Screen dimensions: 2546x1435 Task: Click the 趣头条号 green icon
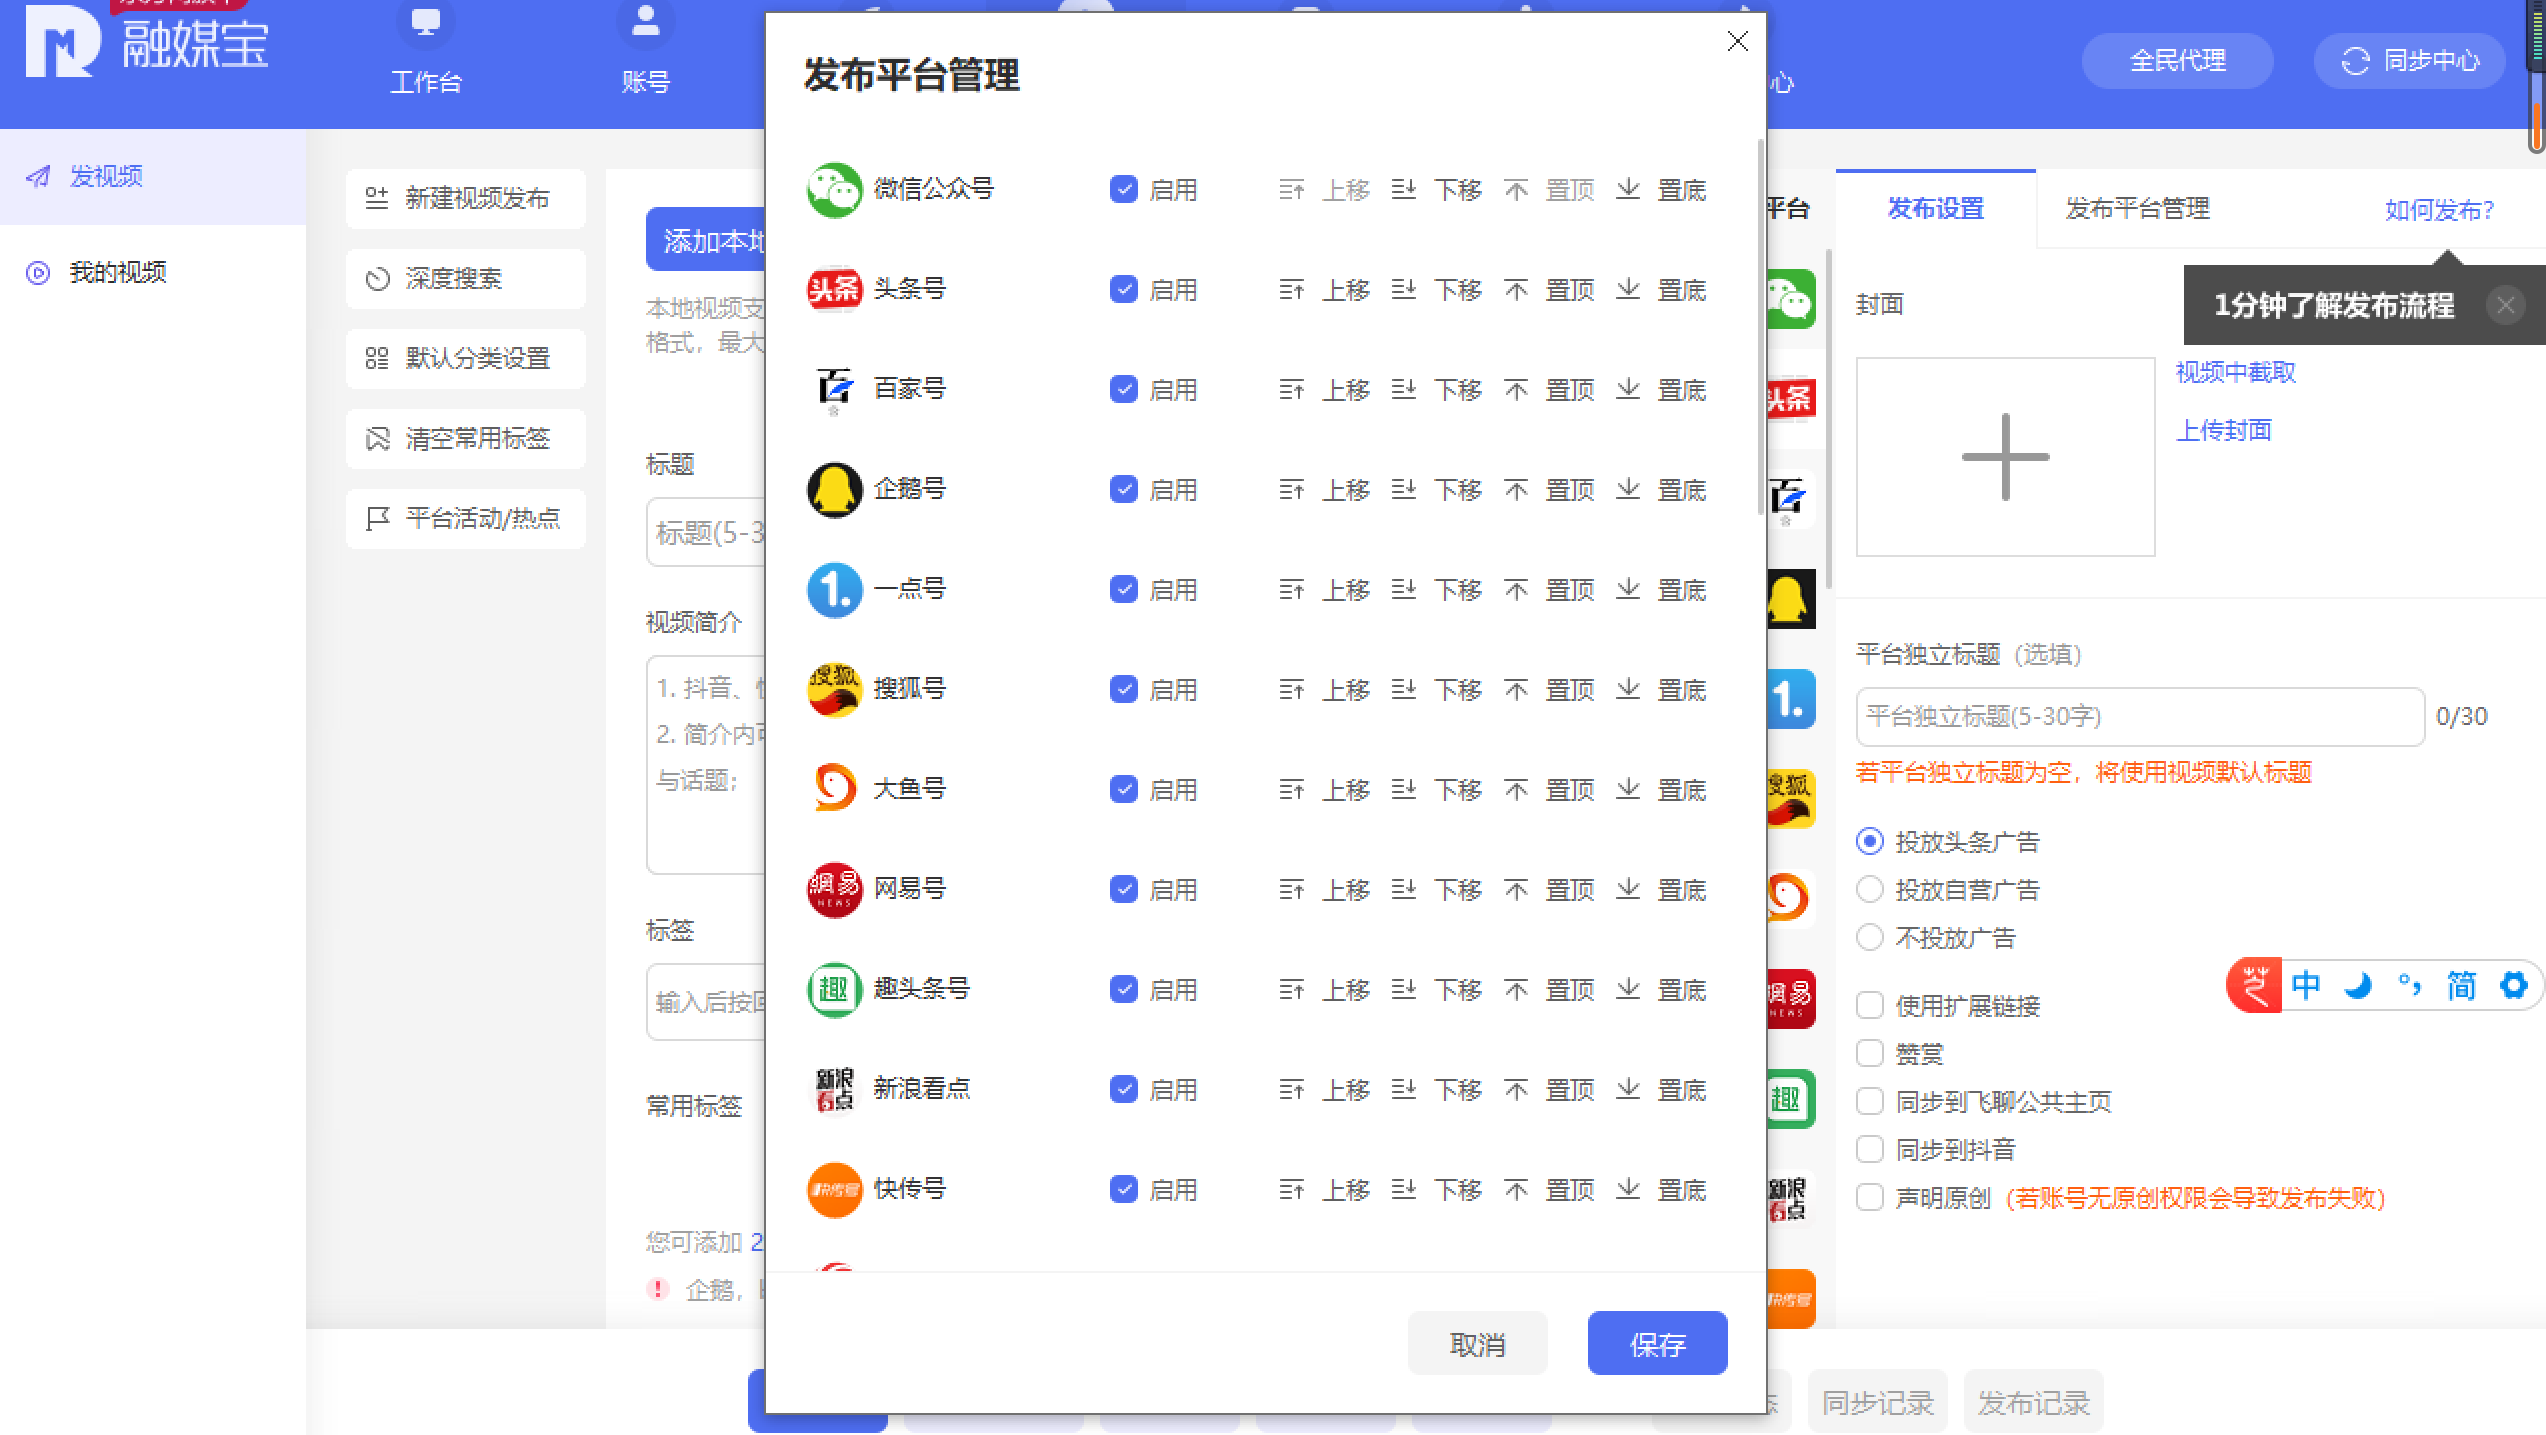point(834,990)
